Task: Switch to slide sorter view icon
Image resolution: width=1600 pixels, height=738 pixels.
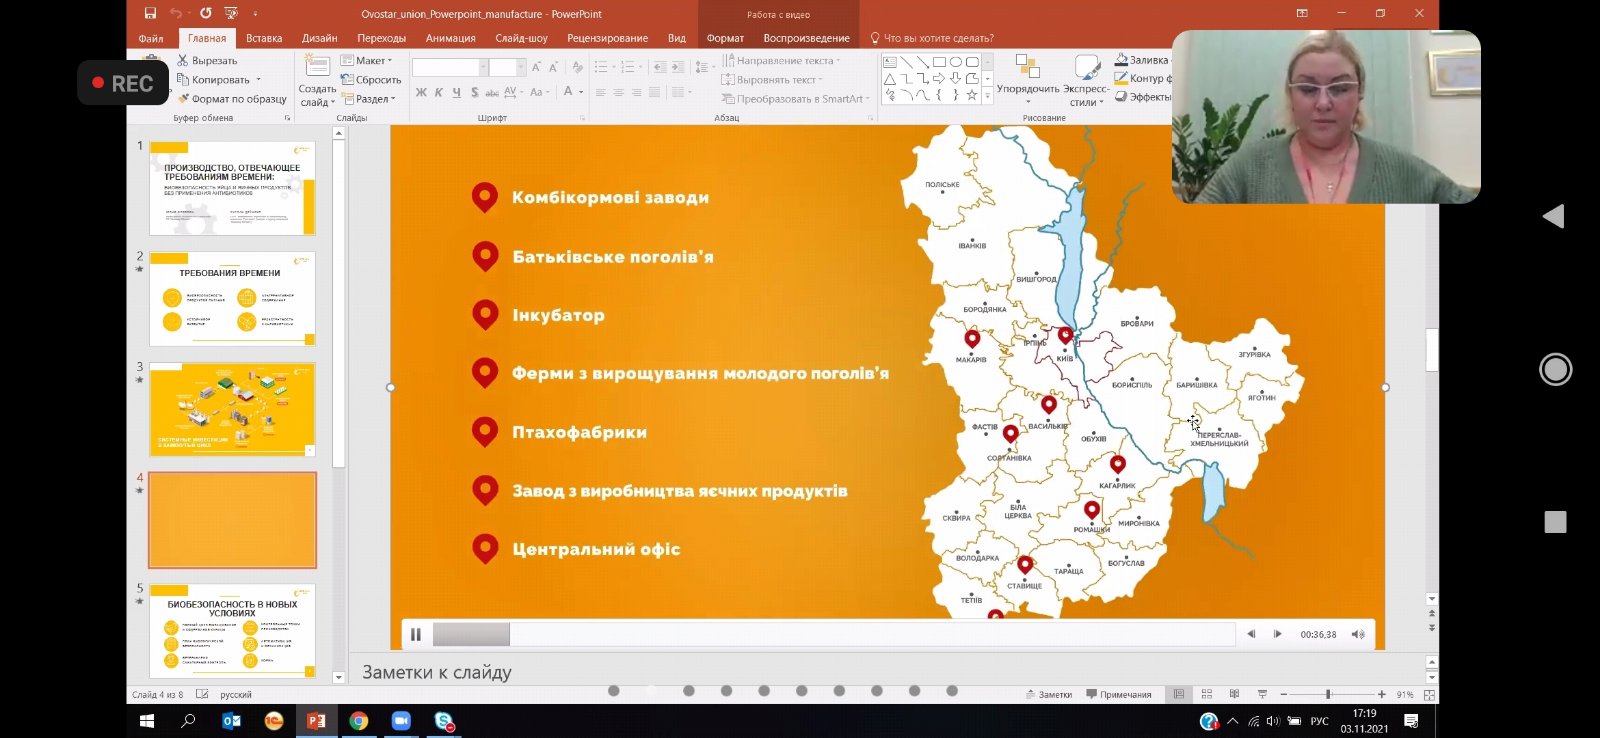Action: point(1206,694)
